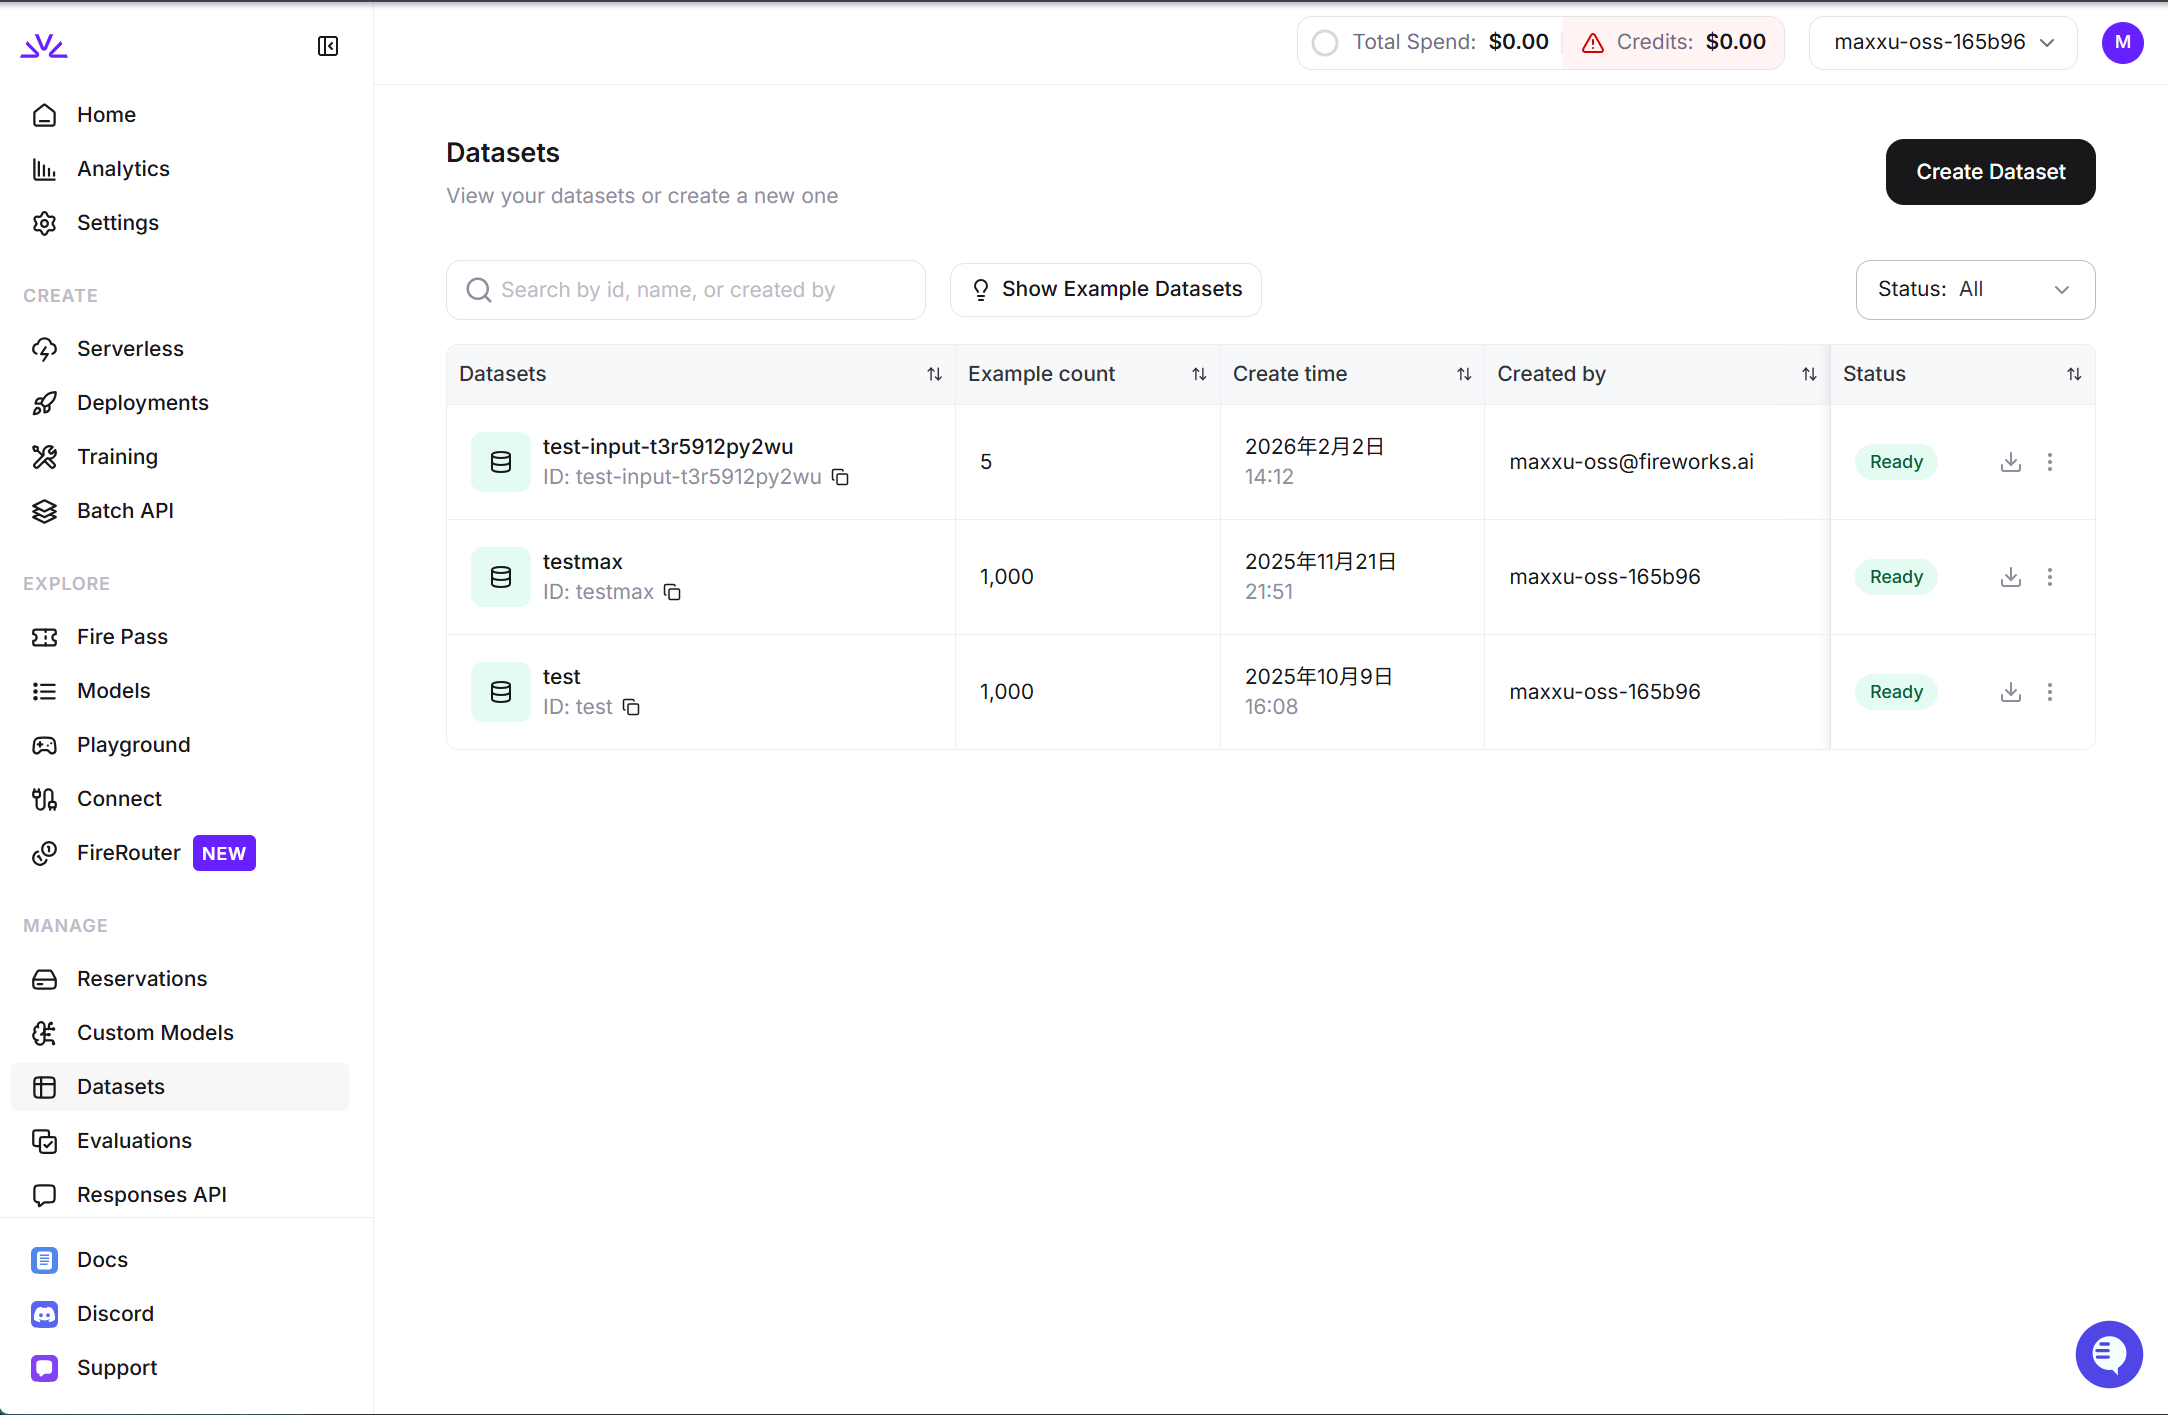Screen dimensions: 2168x1415
Task: Sort by the Create time column
Action: tap(1464, 374)
